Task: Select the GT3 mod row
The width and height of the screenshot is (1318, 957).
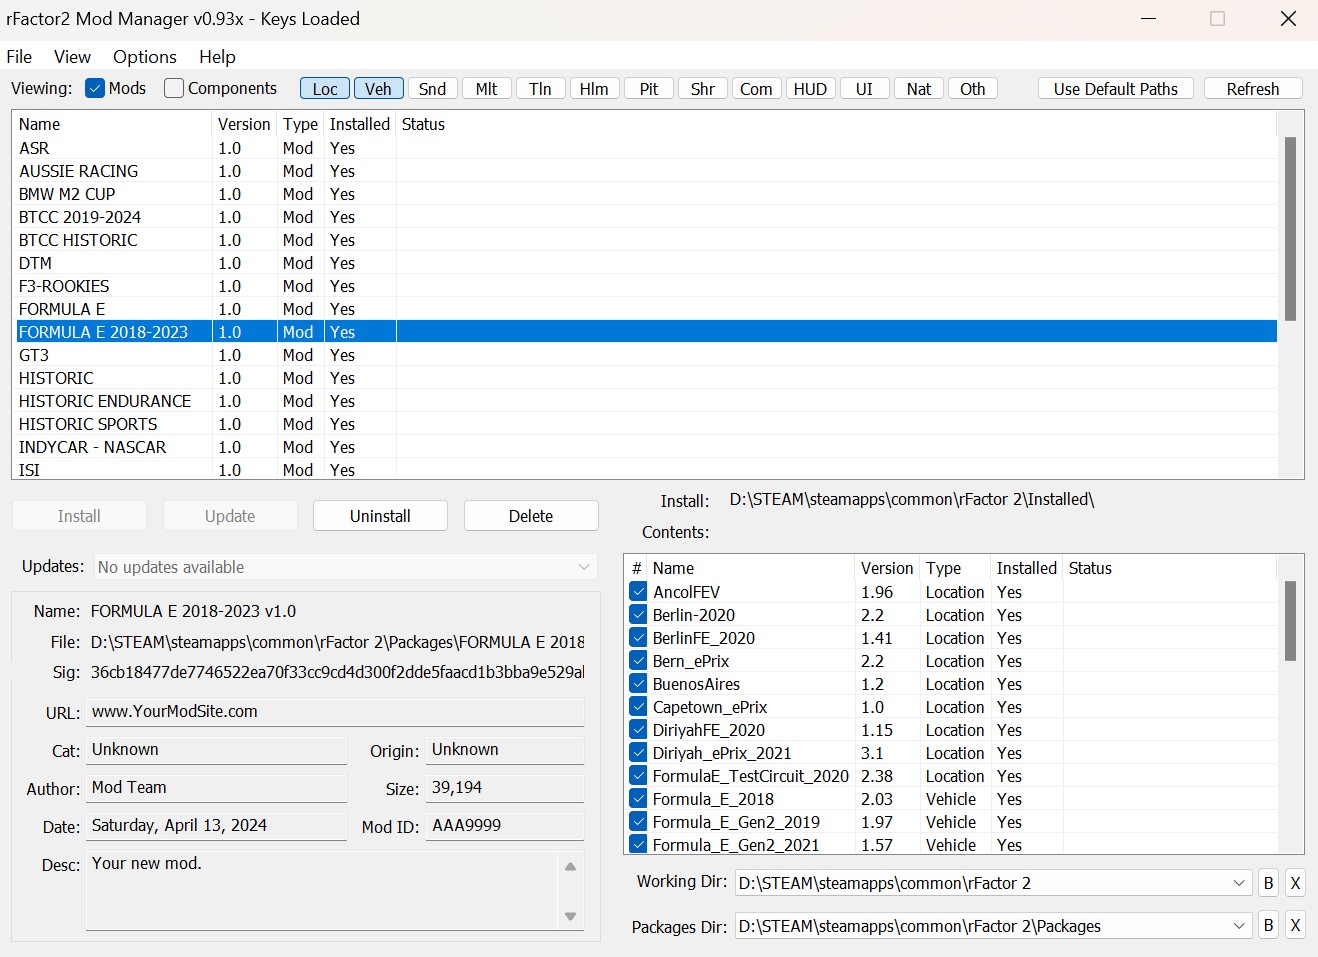Action: (646, 355)
